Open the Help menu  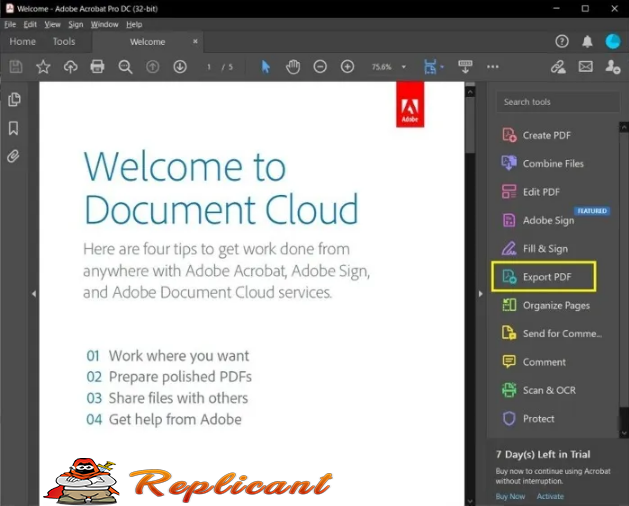point(134,24)
